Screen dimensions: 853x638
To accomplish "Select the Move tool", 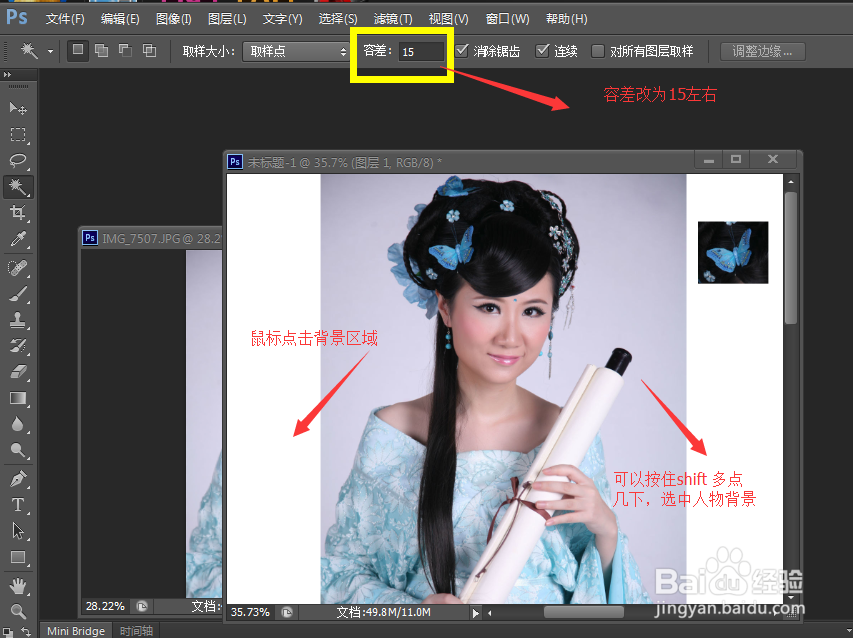I will [19, 107].
